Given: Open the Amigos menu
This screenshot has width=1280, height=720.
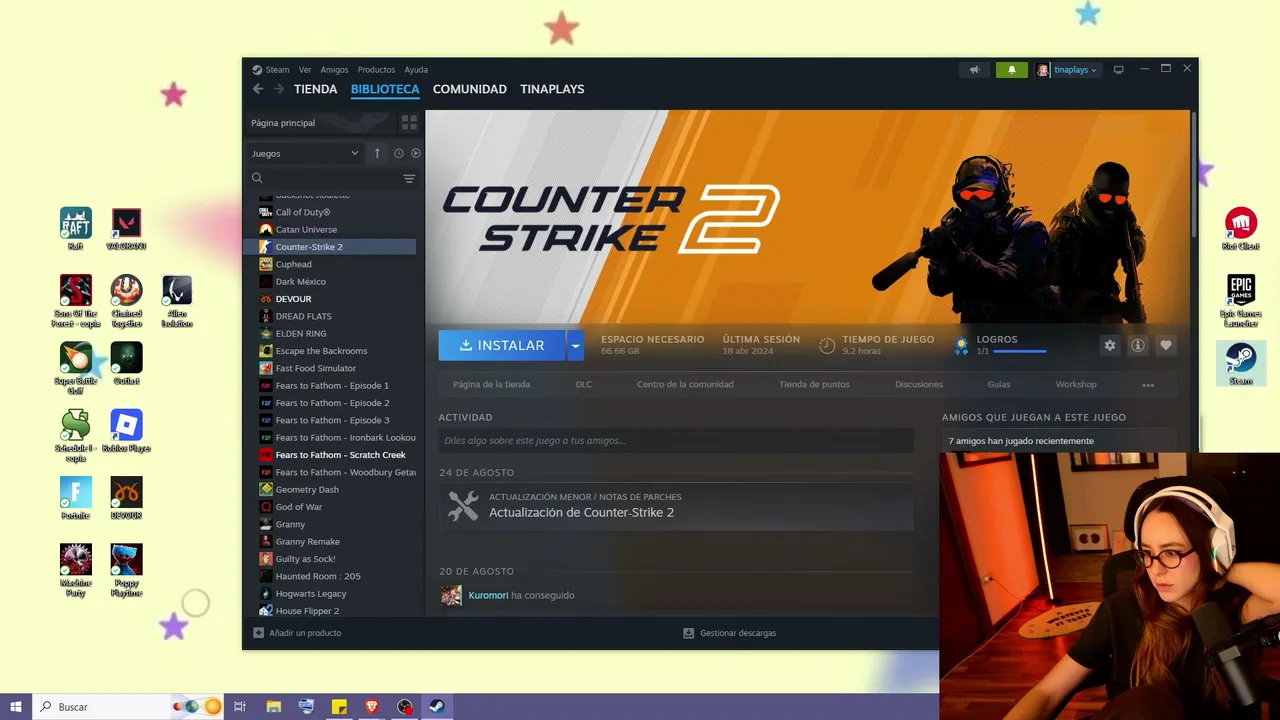Looking at the screenshot, I should coord(334,70).
